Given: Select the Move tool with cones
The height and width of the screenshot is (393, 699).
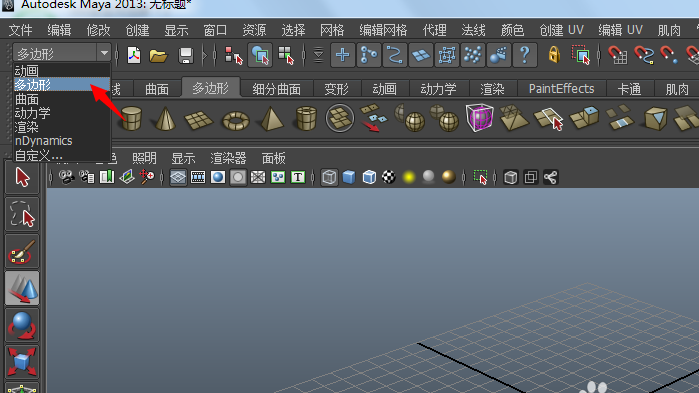Looking at the screenshot, I should [22, 288].
